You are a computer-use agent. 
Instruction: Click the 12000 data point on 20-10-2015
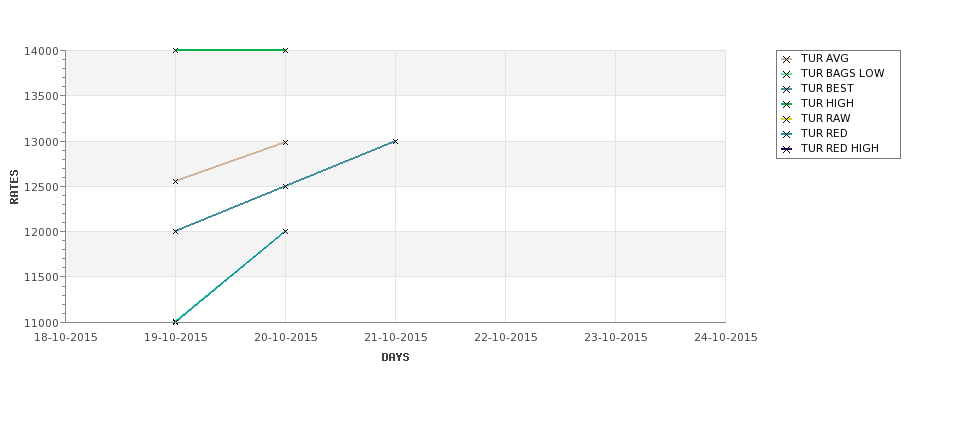pos(285,231)
